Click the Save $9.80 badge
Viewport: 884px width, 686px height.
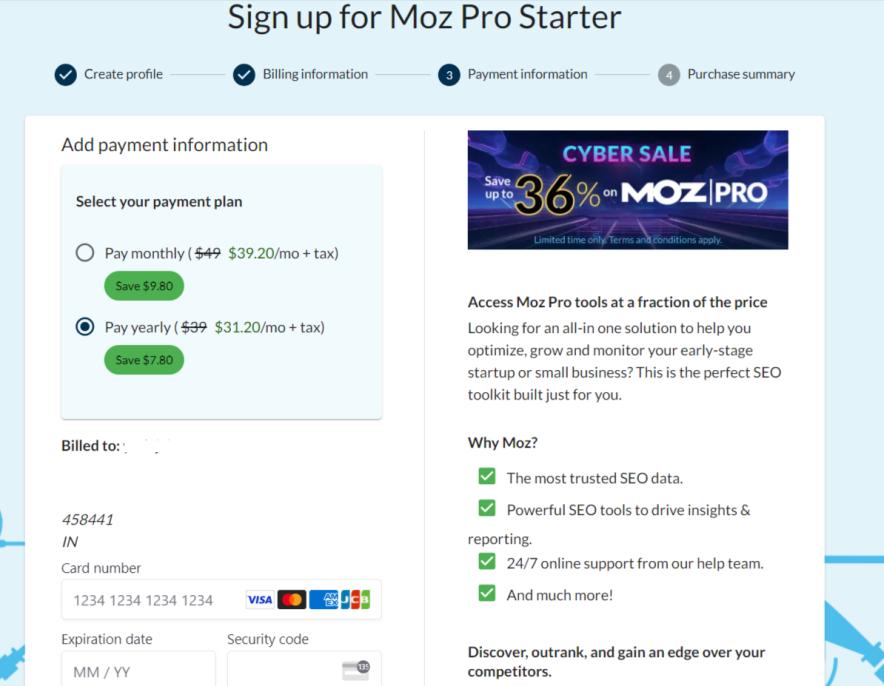pos(144,286)
